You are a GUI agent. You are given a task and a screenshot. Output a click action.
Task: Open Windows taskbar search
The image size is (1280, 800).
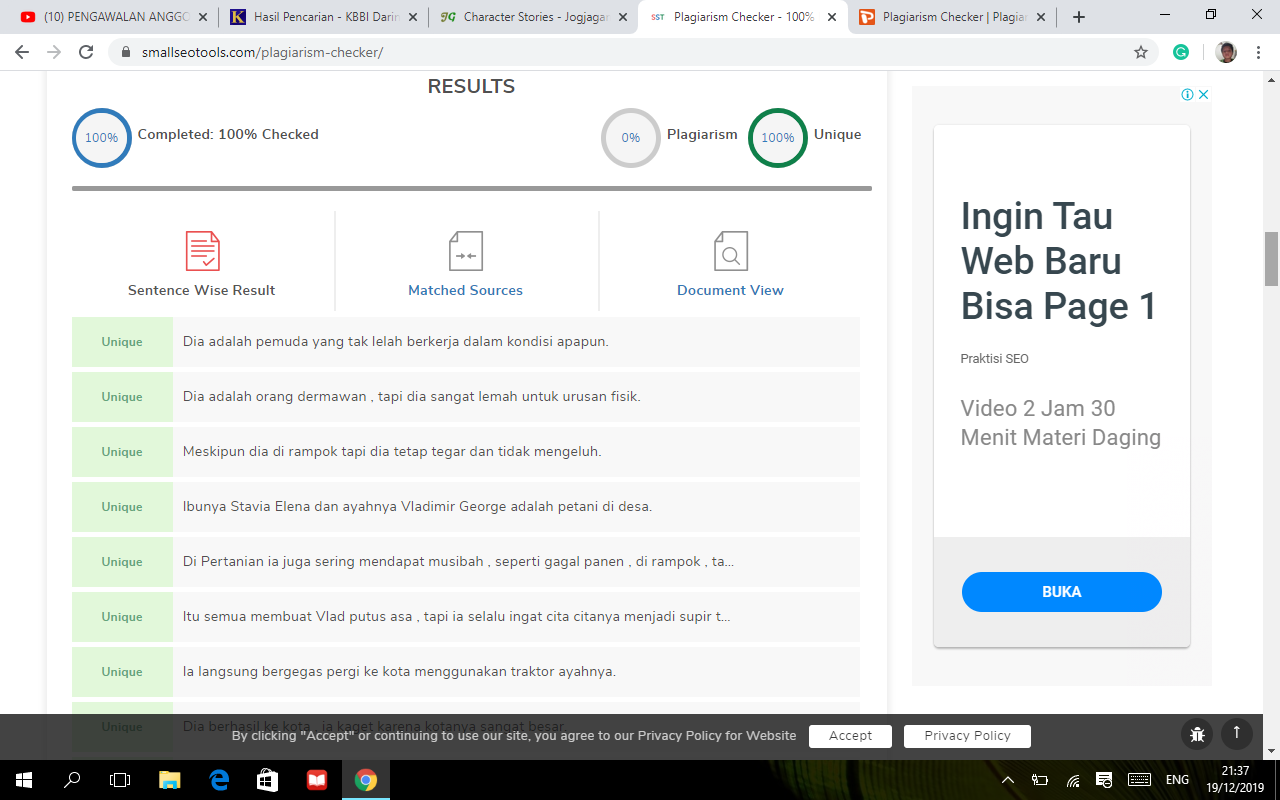point(72,780)
